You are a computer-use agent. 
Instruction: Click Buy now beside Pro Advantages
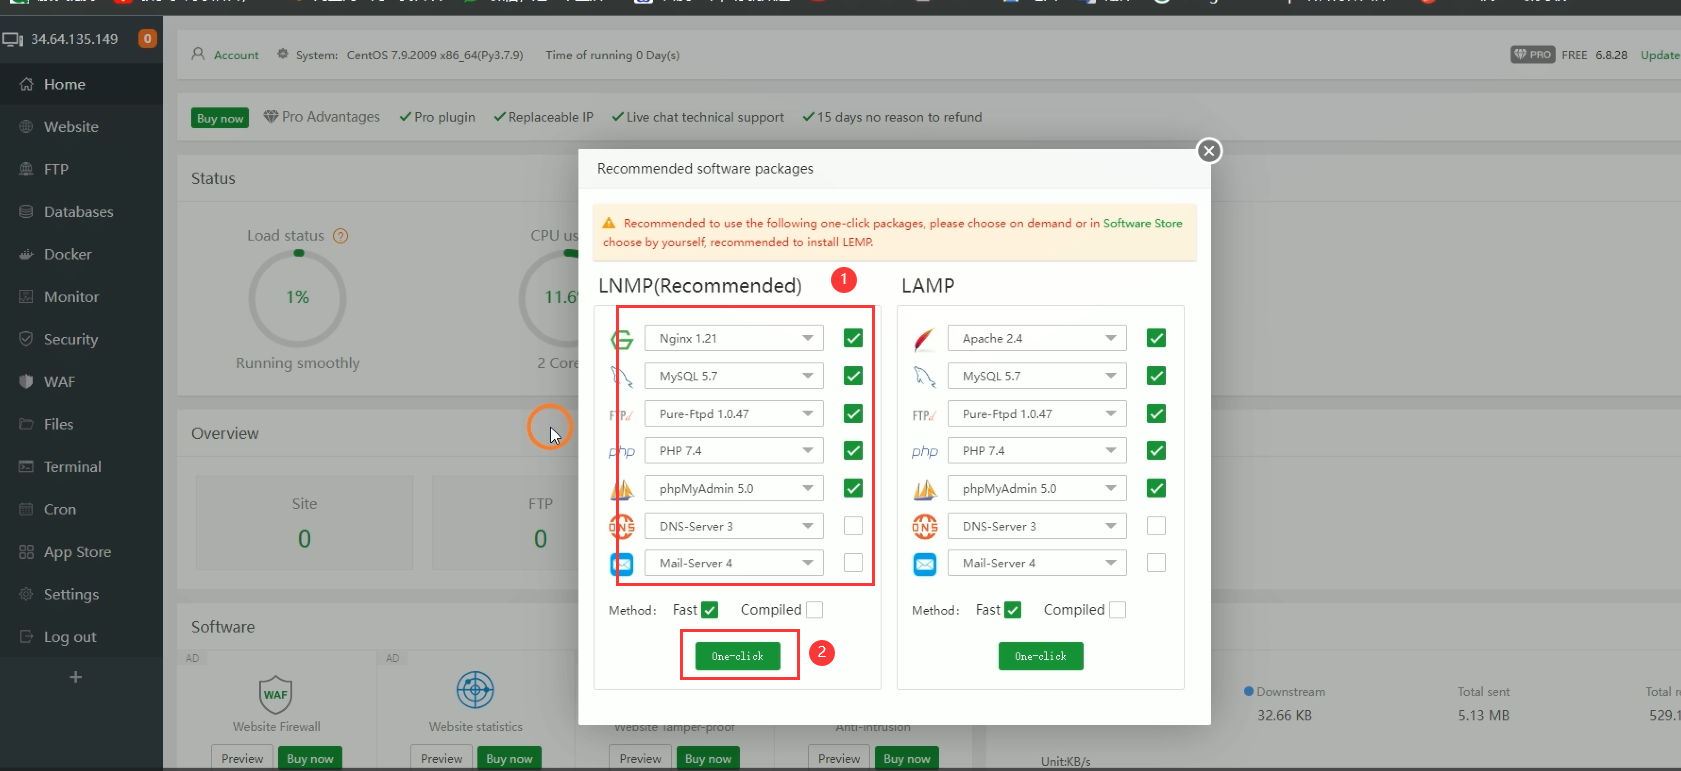220,118
